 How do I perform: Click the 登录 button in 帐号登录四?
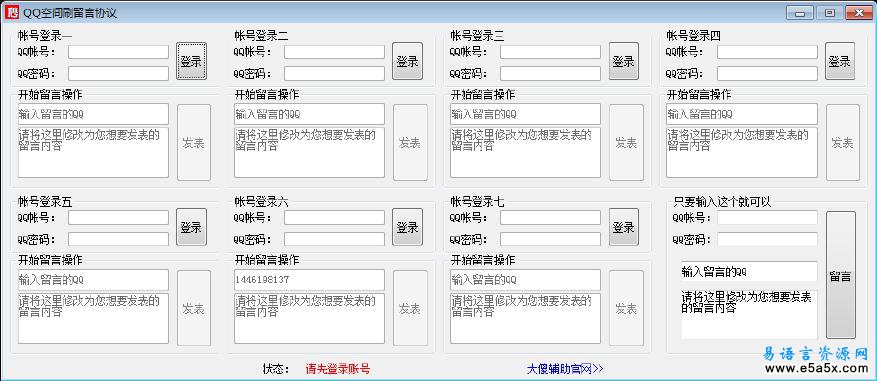(x=840, y=61)
